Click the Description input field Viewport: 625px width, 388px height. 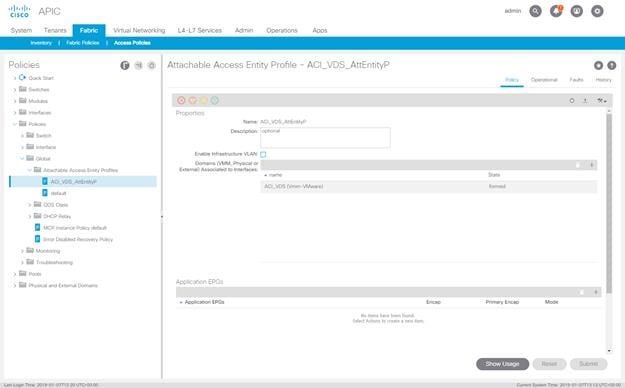click(x=325, y=138)
